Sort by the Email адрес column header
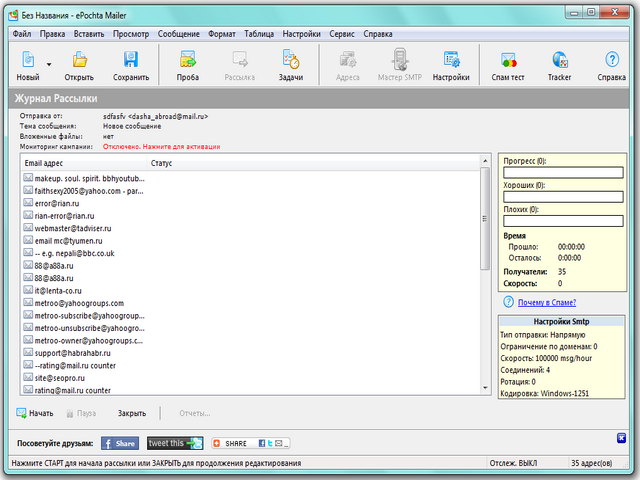 coord(84,163)
